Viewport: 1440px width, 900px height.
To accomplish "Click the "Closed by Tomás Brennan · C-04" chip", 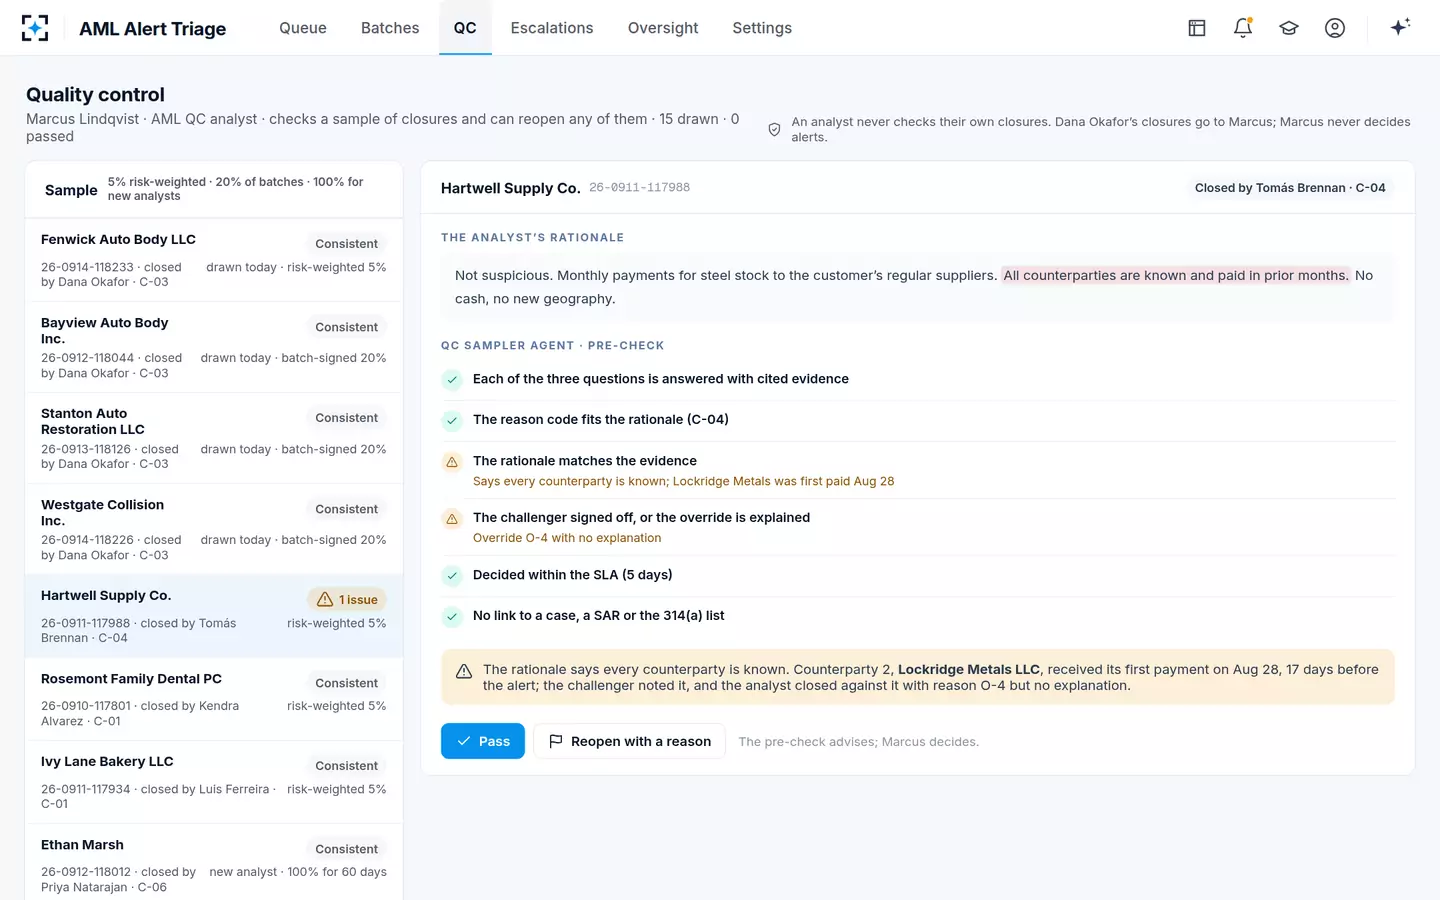I will pyautogui.click(x=1290, y=188).
